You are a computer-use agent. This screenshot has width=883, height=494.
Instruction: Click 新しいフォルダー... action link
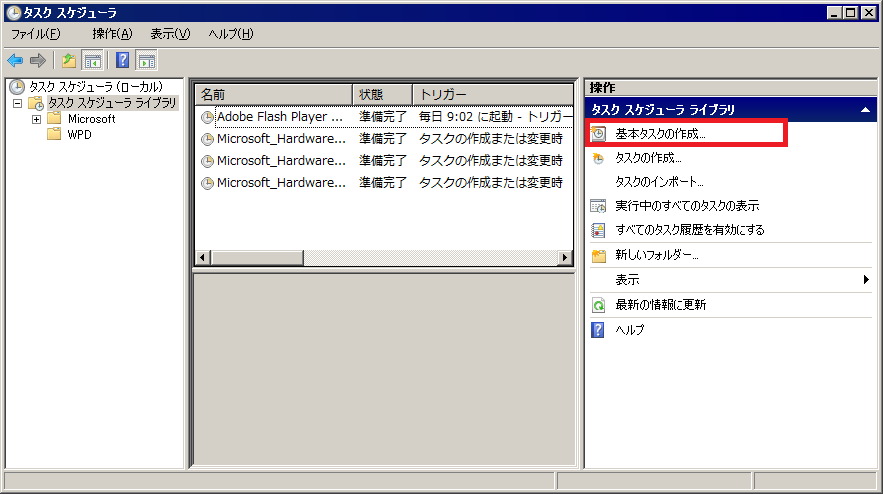657,255
